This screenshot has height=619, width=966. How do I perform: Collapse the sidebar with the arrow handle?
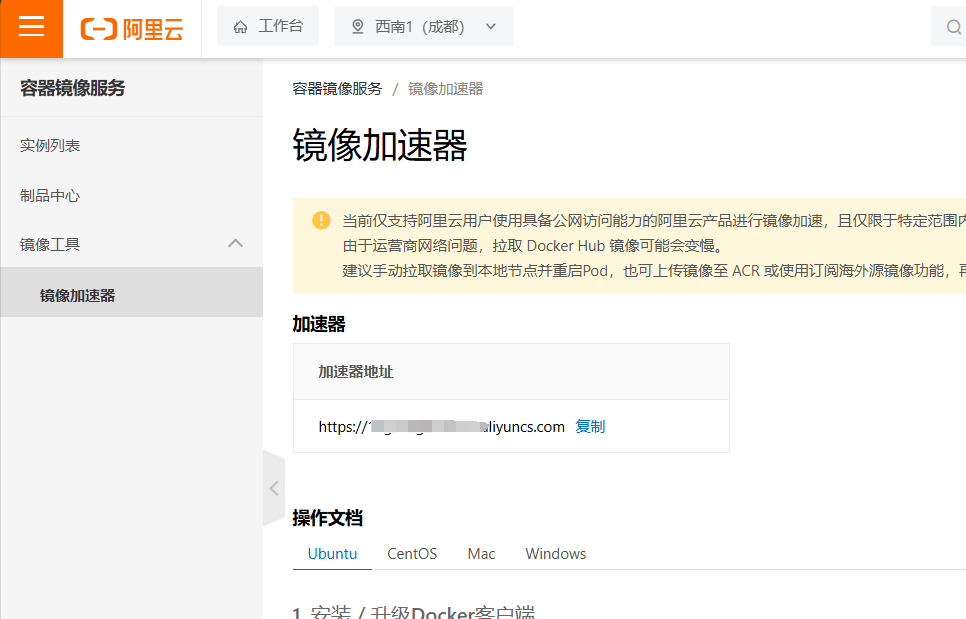pyautogui.click(x=274, y=488)
